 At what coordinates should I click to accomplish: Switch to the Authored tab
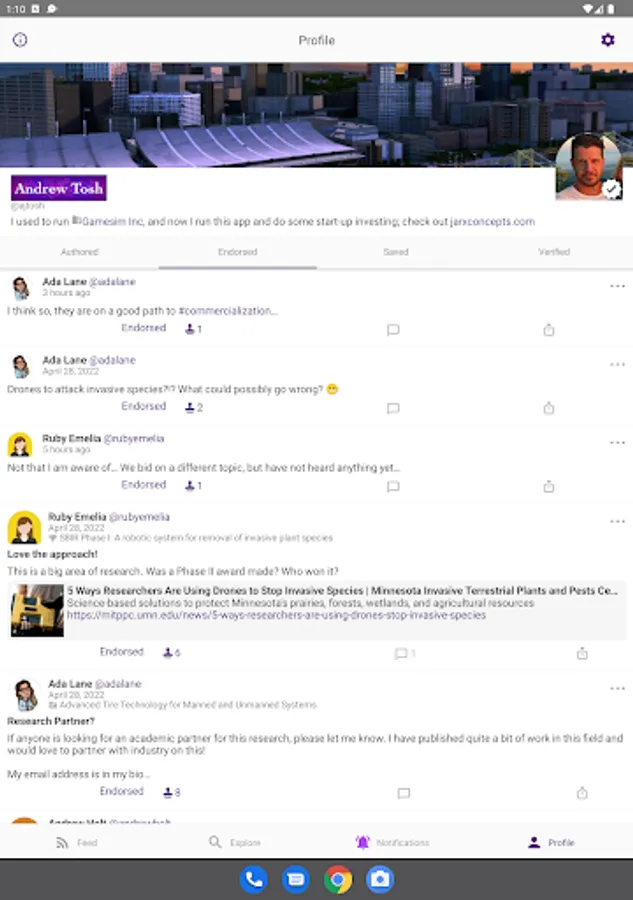point(79,252)
